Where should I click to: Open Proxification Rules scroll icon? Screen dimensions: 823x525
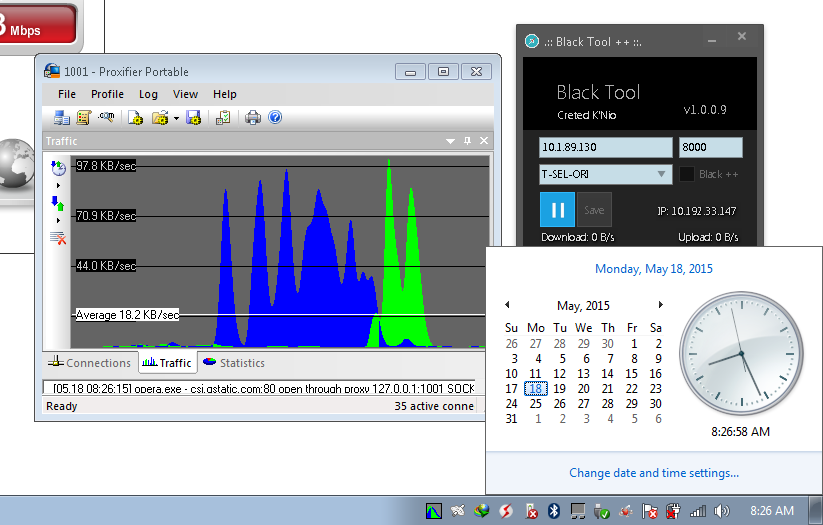point(83,117)
